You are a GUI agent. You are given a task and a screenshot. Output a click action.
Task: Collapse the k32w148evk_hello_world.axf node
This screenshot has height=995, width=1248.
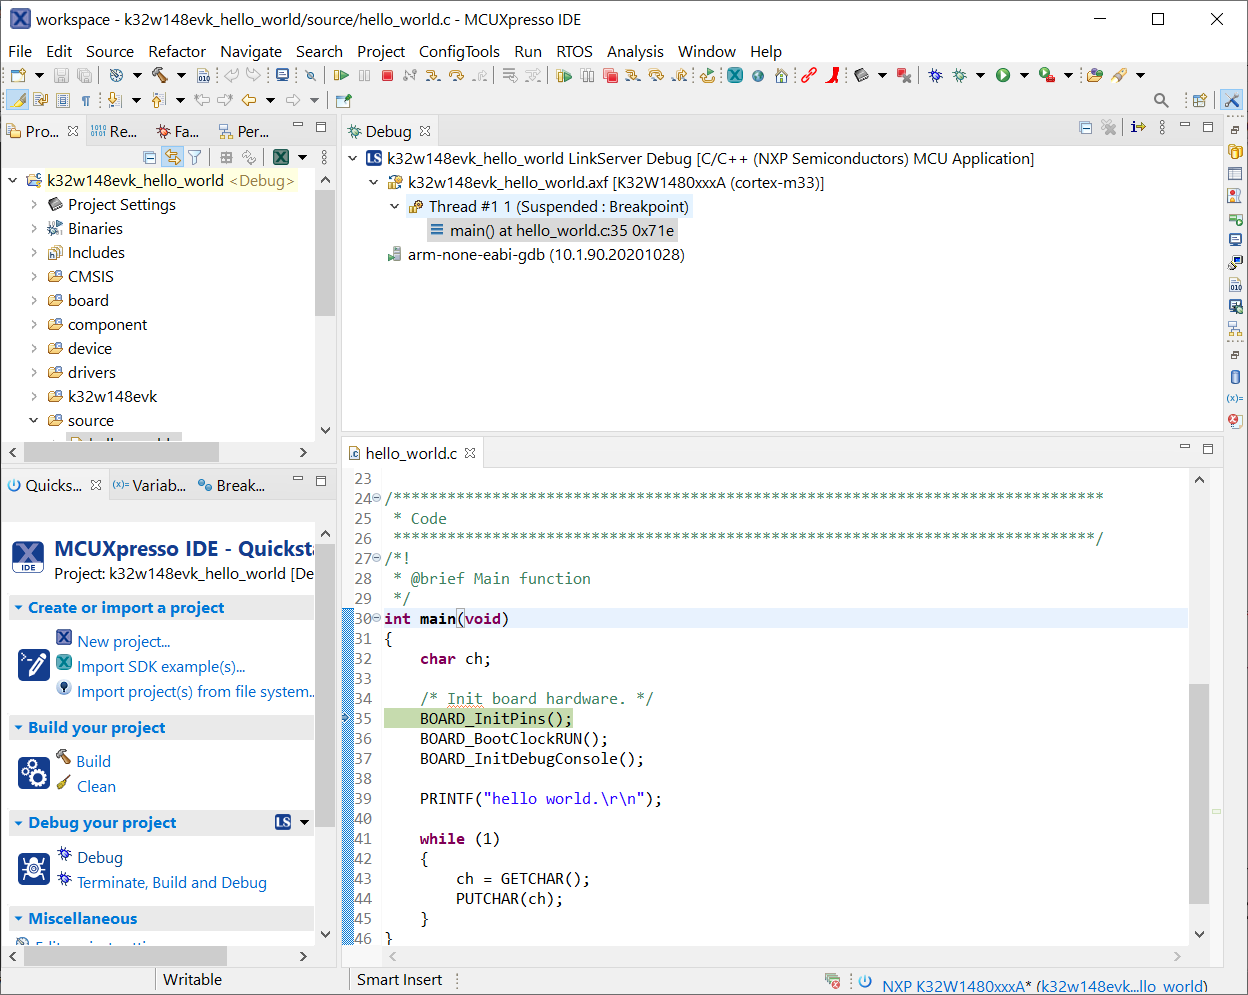(x=374, y=183)
